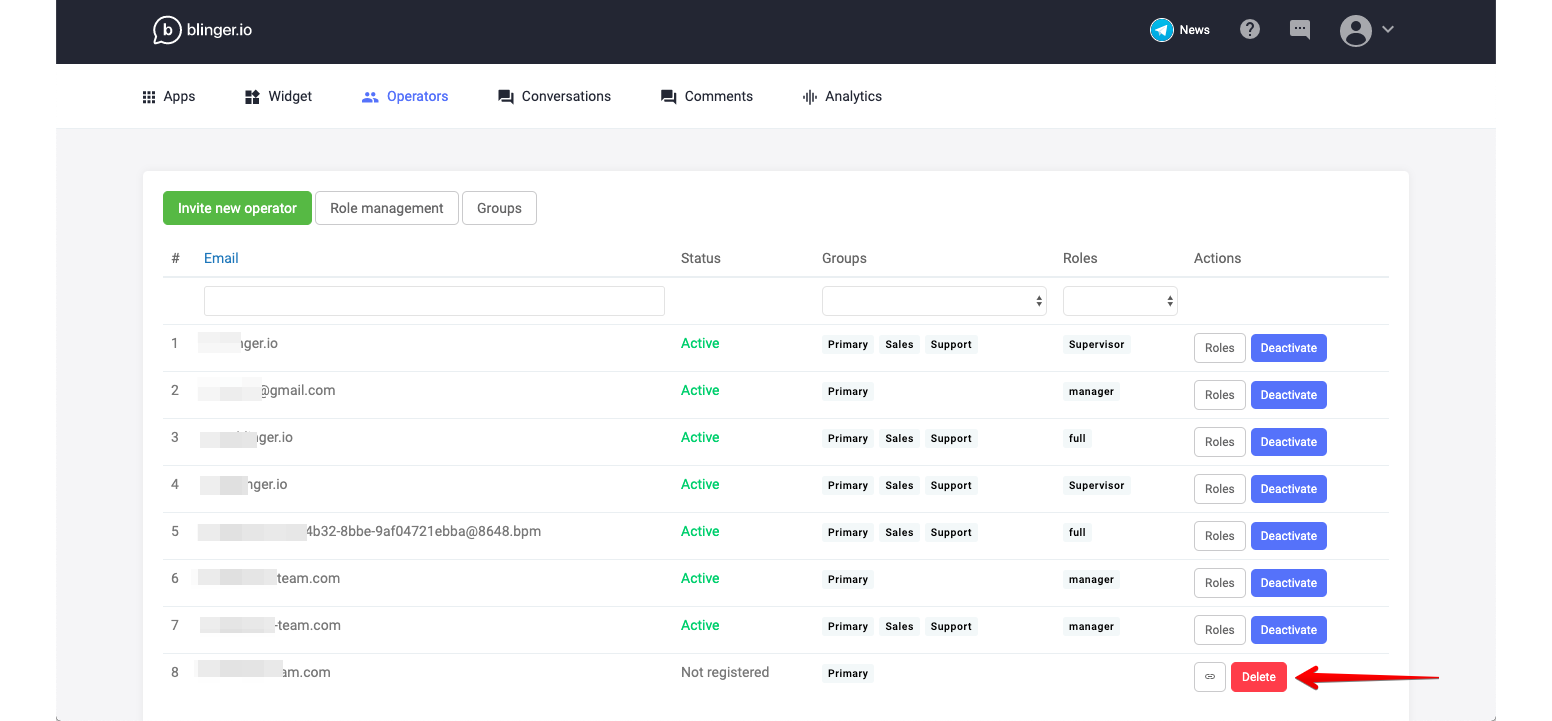Click the user avatar icon

tap(1356, 30)
